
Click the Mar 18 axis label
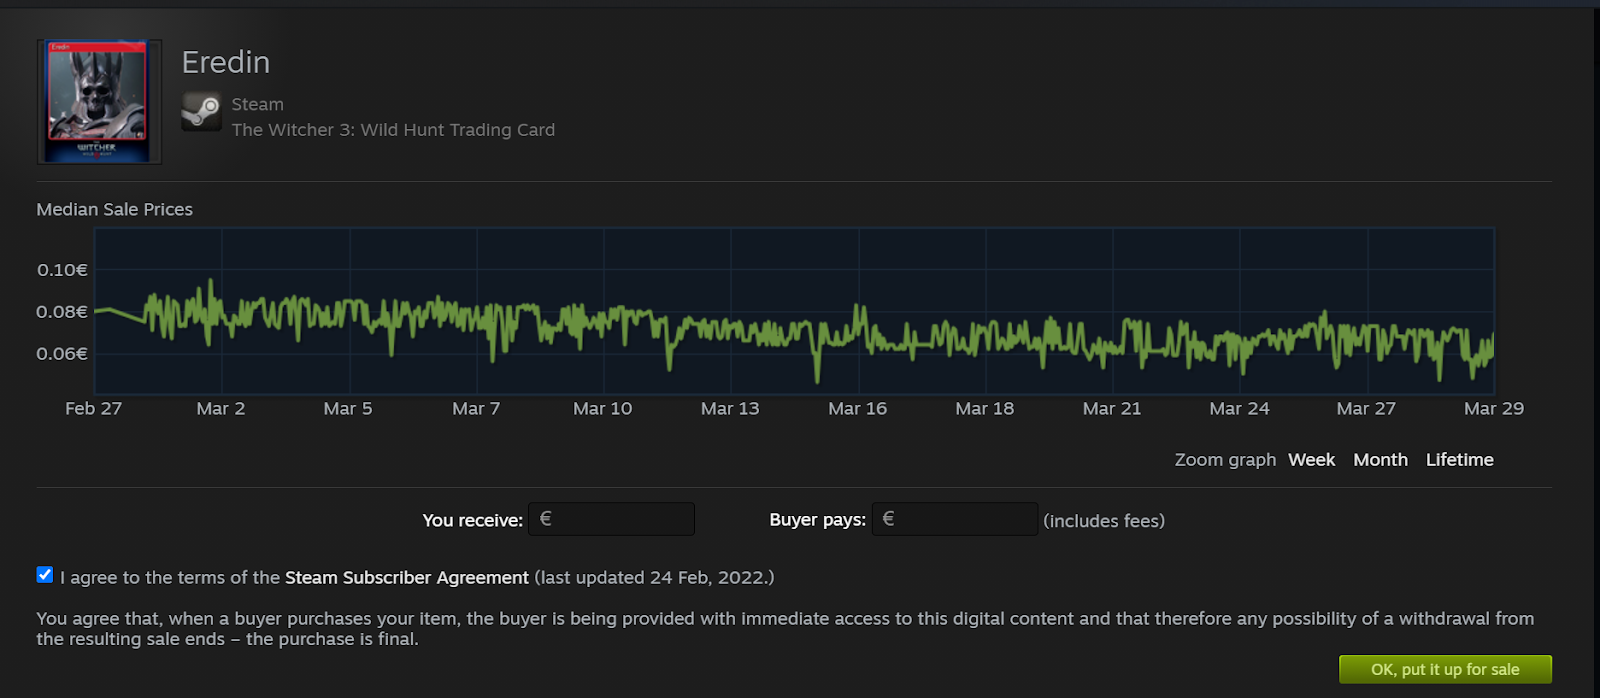[x=985, y=409]
